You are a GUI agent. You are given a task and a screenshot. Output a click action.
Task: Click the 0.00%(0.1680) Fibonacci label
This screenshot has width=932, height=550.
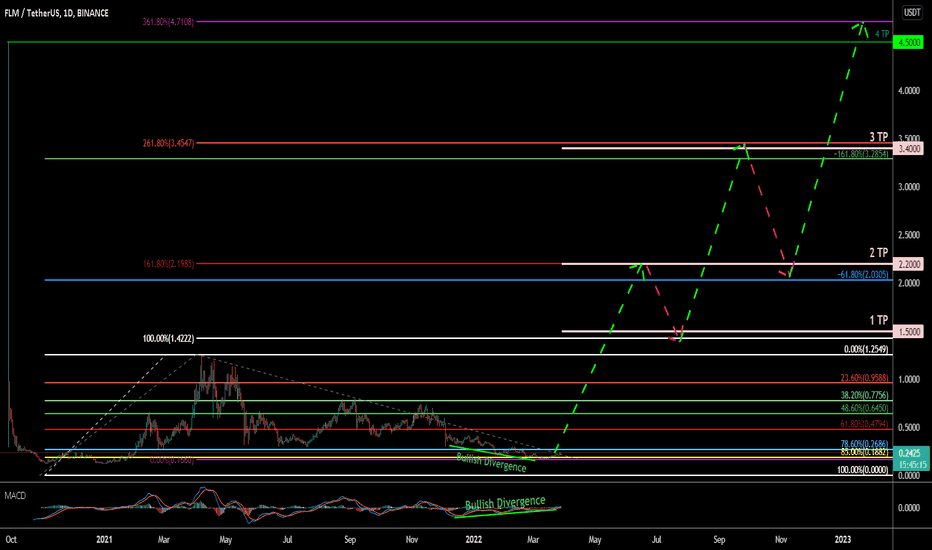pos(171,460)
